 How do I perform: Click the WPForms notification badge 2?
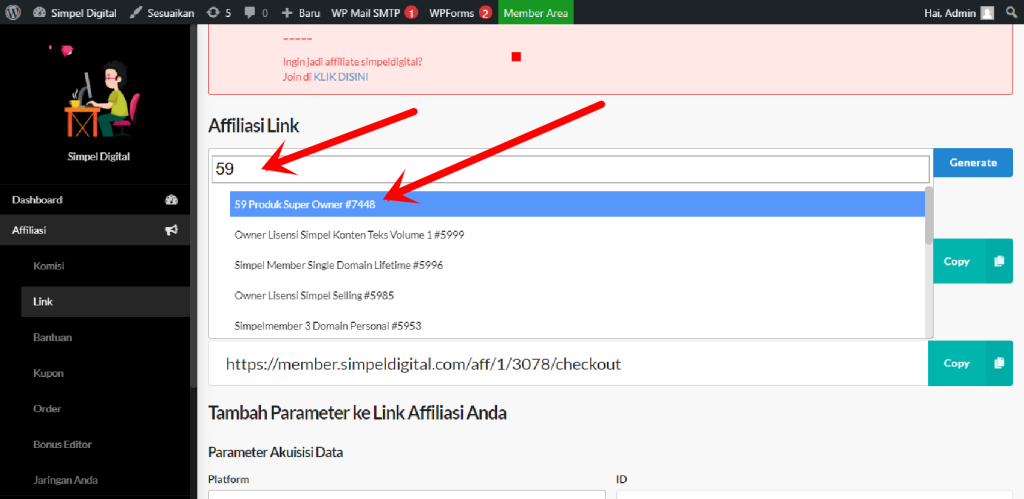click(x=485, y=13)
